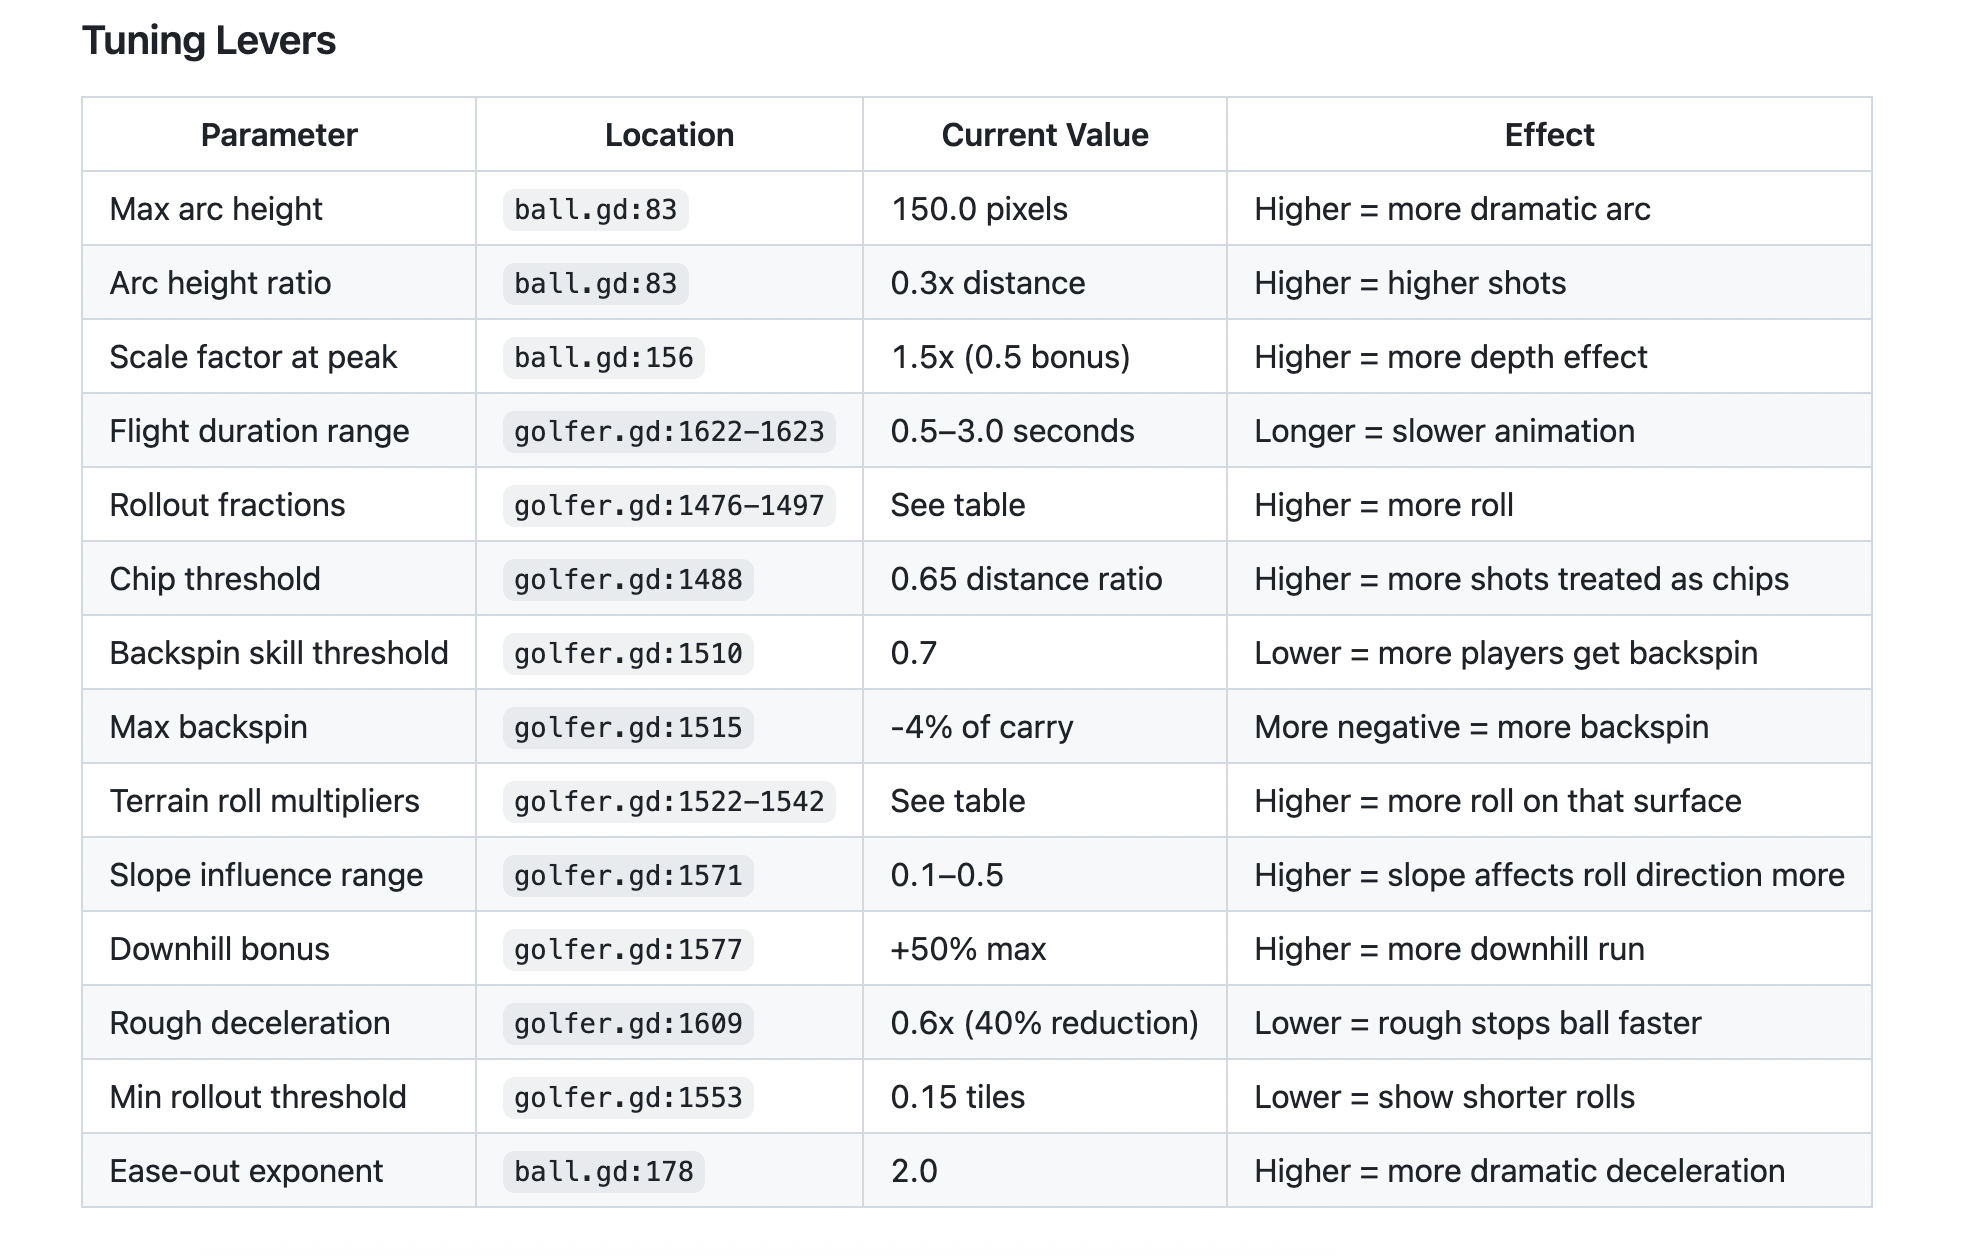Click the ball.gd:178 code reference
This screenshot has width=1978, height=1256.
603,1172
